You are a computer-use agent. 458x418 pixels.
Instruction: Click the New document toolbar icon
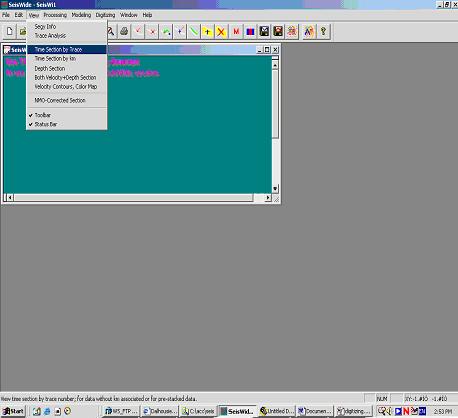10,32
